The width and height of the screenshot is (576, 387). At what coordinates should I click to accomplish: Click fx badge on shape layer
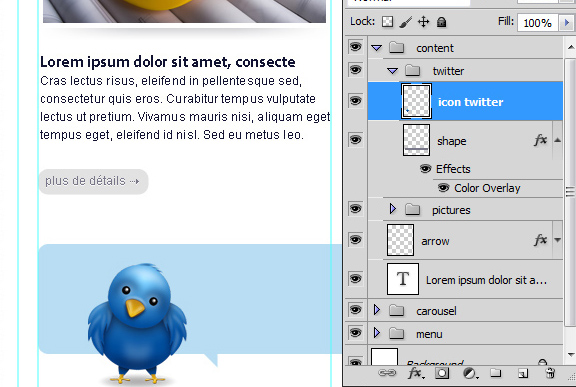click(x=540, y=140)
